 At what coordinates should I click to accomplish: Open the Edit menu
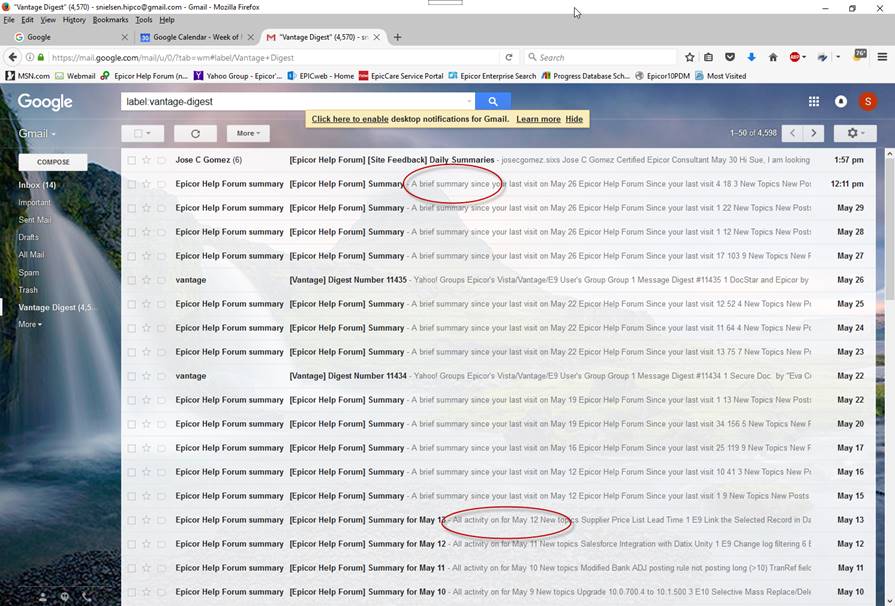pyautogui.click(x=27, y=19)
